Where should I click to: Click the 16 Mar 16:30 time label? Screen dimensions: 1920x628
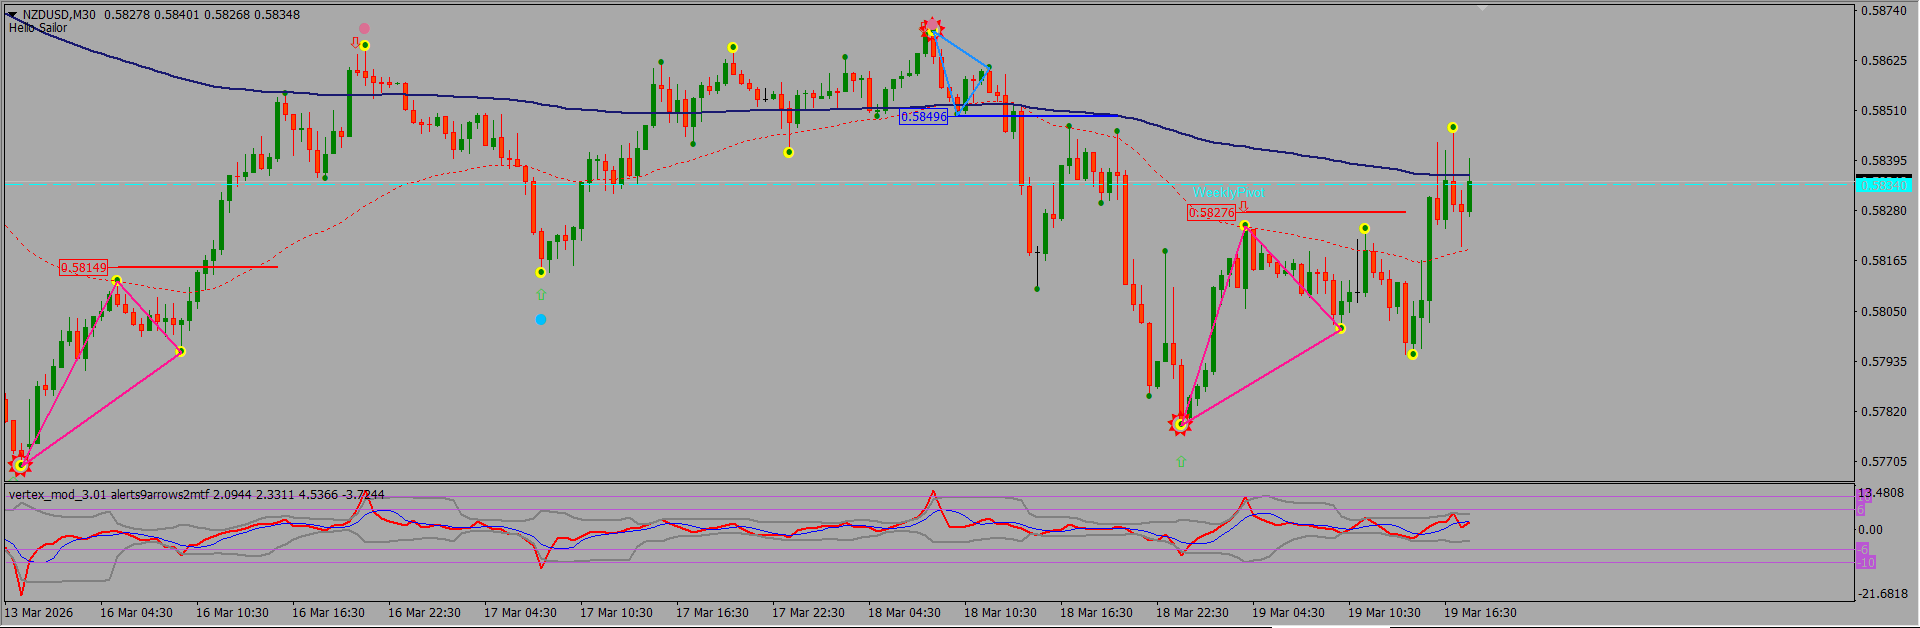[328, 613]
